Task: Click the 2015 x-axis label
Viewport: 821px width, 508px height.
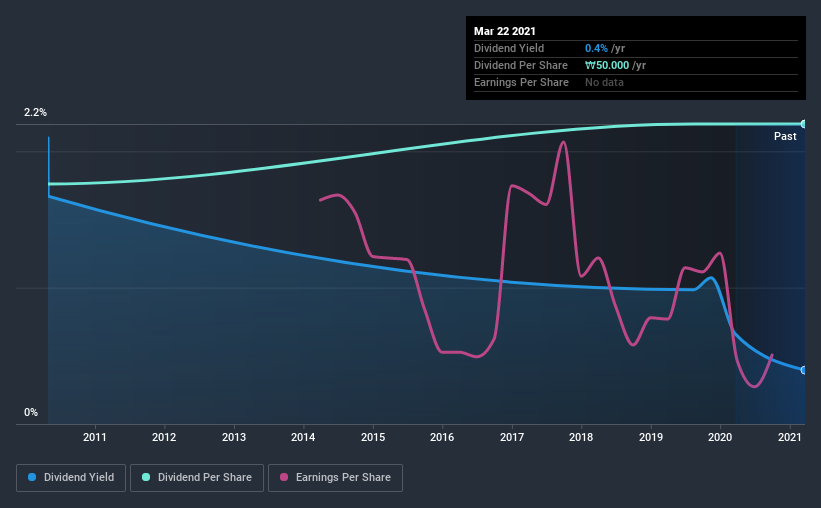Action: point(373,437)
